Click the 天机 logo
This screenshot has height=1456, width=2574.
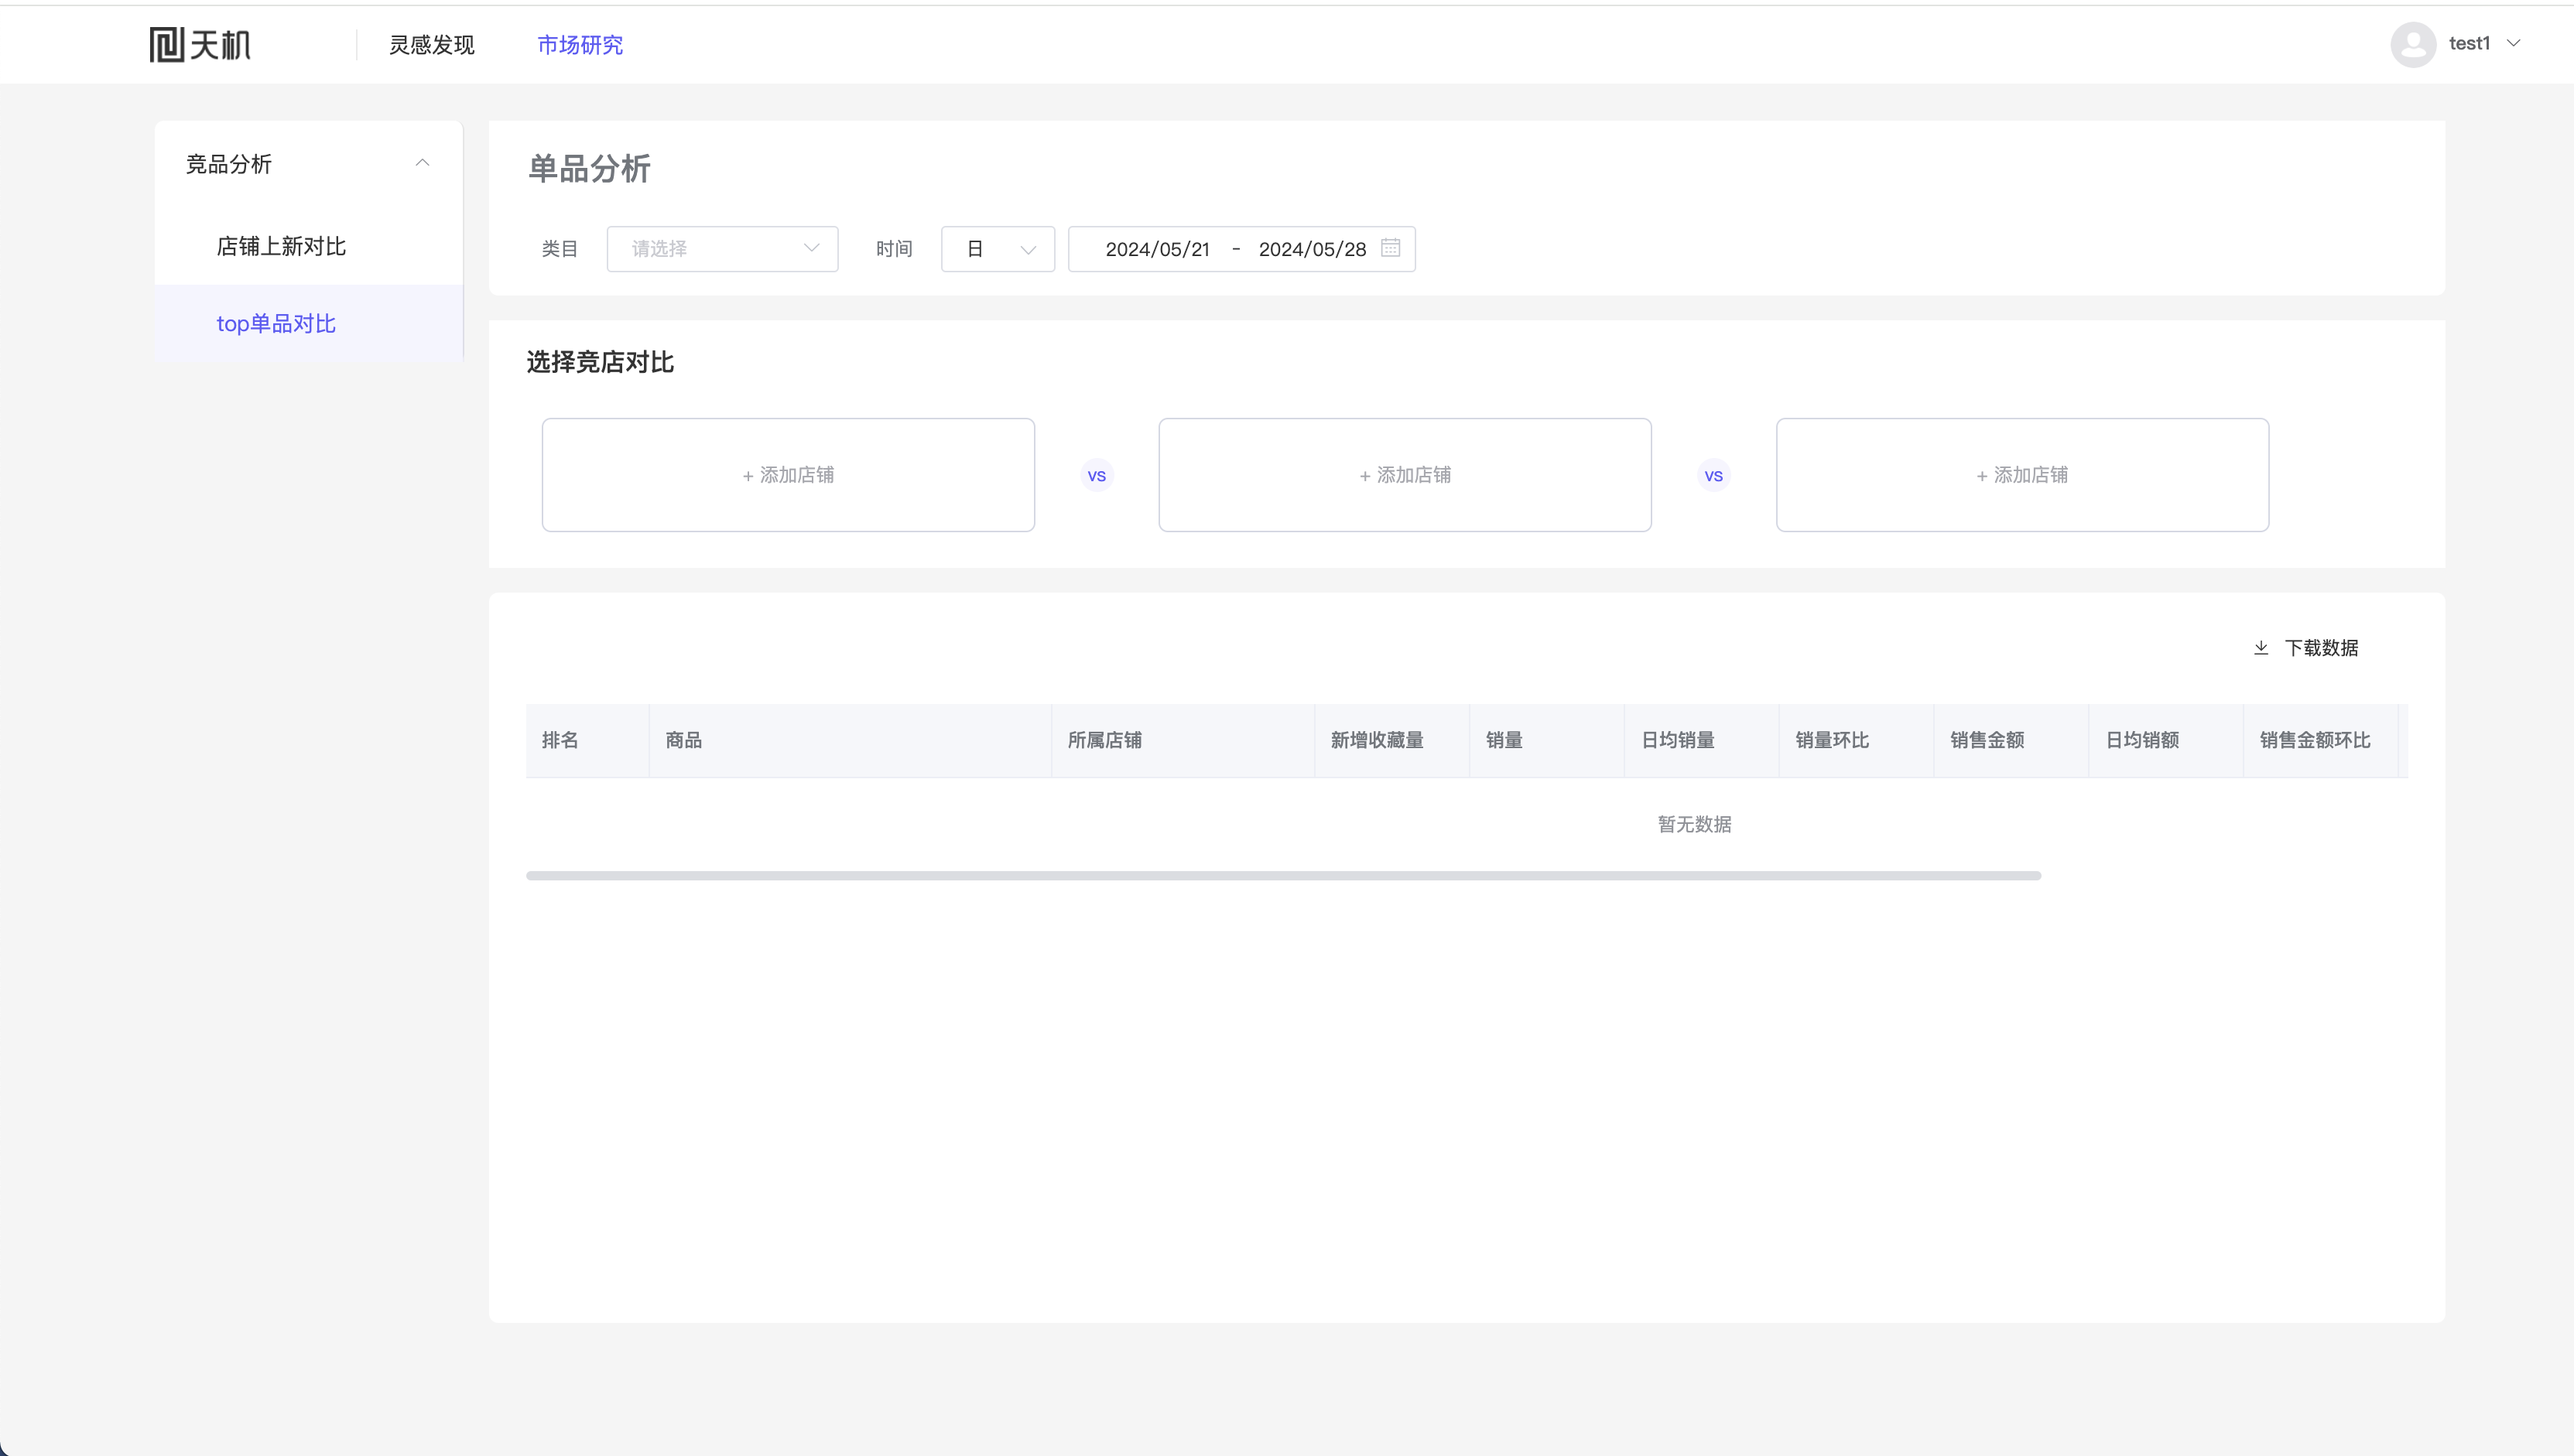200,45
